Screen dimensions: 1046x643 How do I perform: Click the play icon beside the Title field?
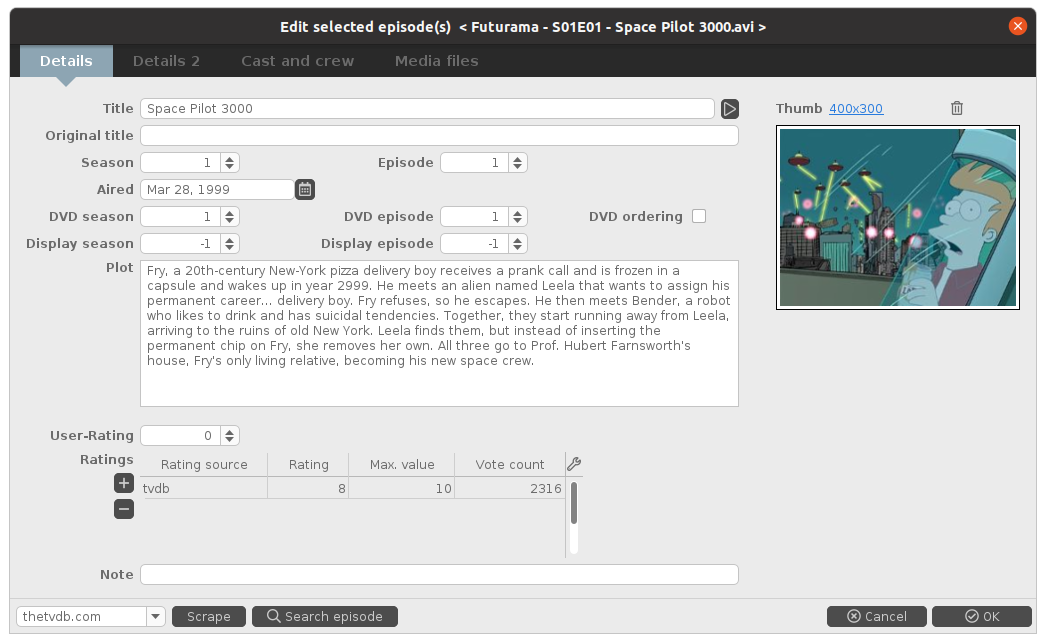pyautogui.click(x=730, y=108)
